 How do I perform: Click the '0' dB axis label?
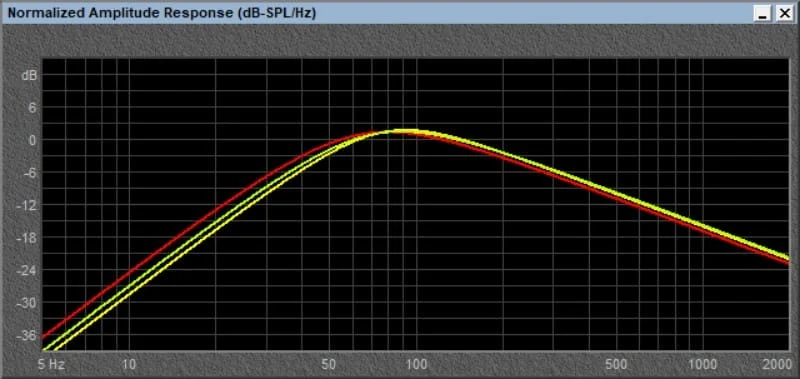[33, 140]
